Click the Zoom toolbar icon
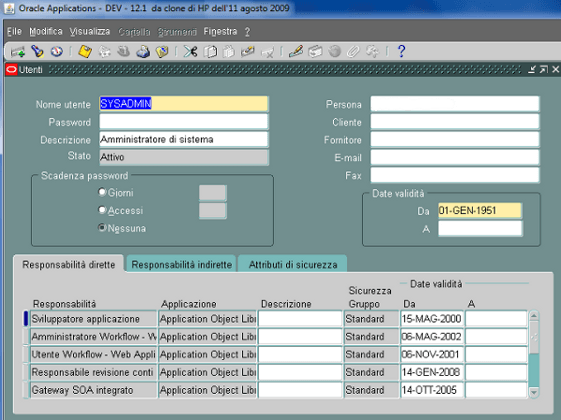The height and width of the screenshot is (420, 561). coord(315,52)
